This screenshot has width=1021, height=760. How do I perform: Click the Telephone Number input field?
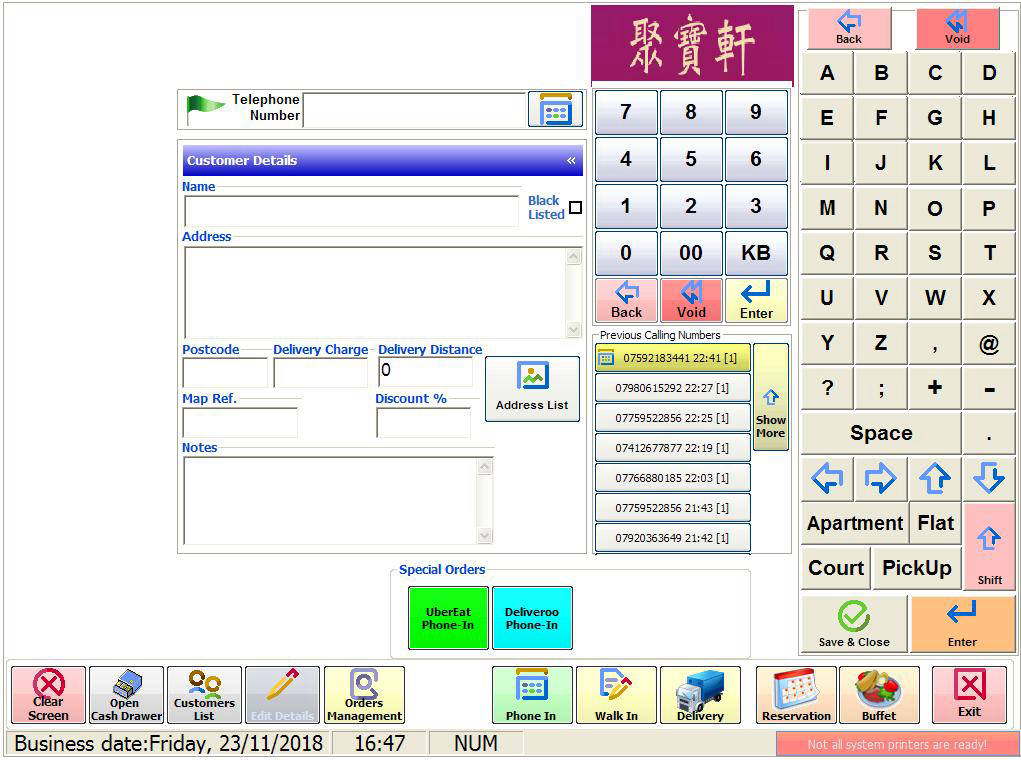(x=414, y=109)
